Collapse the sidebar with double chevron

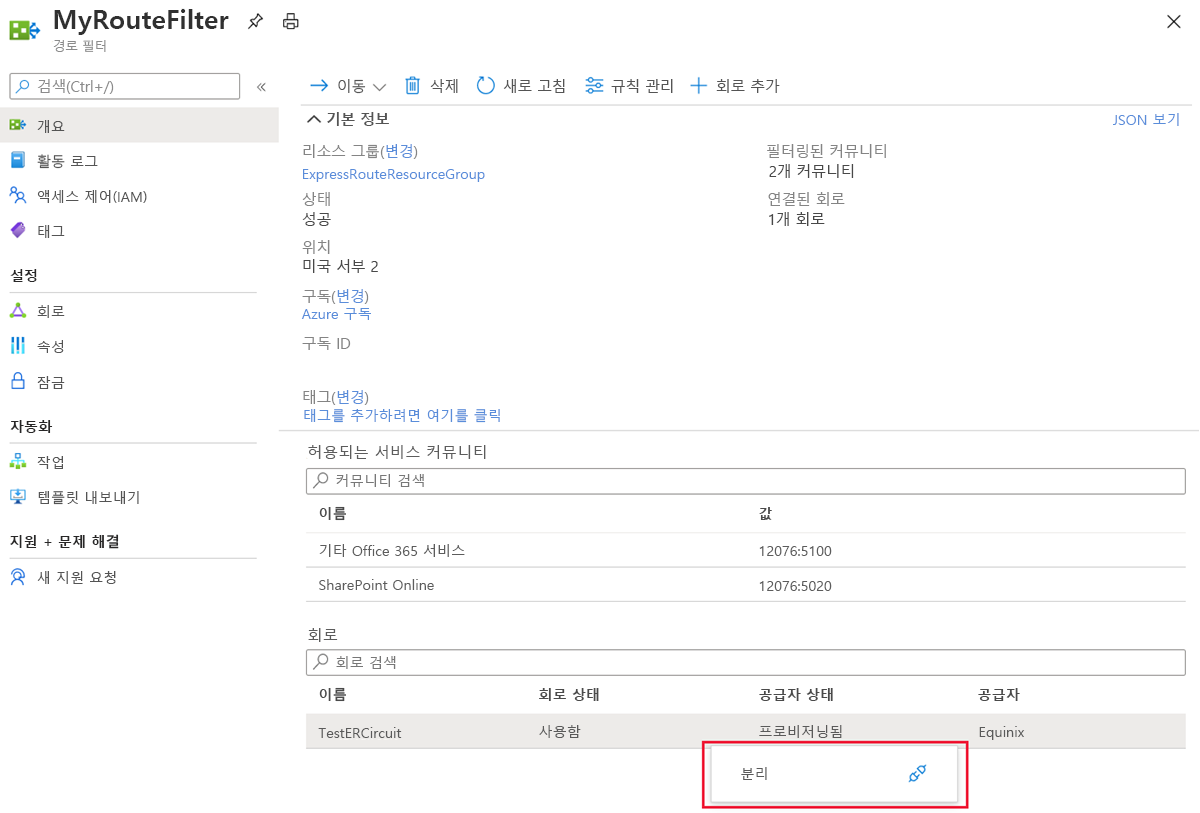(261, 87)
